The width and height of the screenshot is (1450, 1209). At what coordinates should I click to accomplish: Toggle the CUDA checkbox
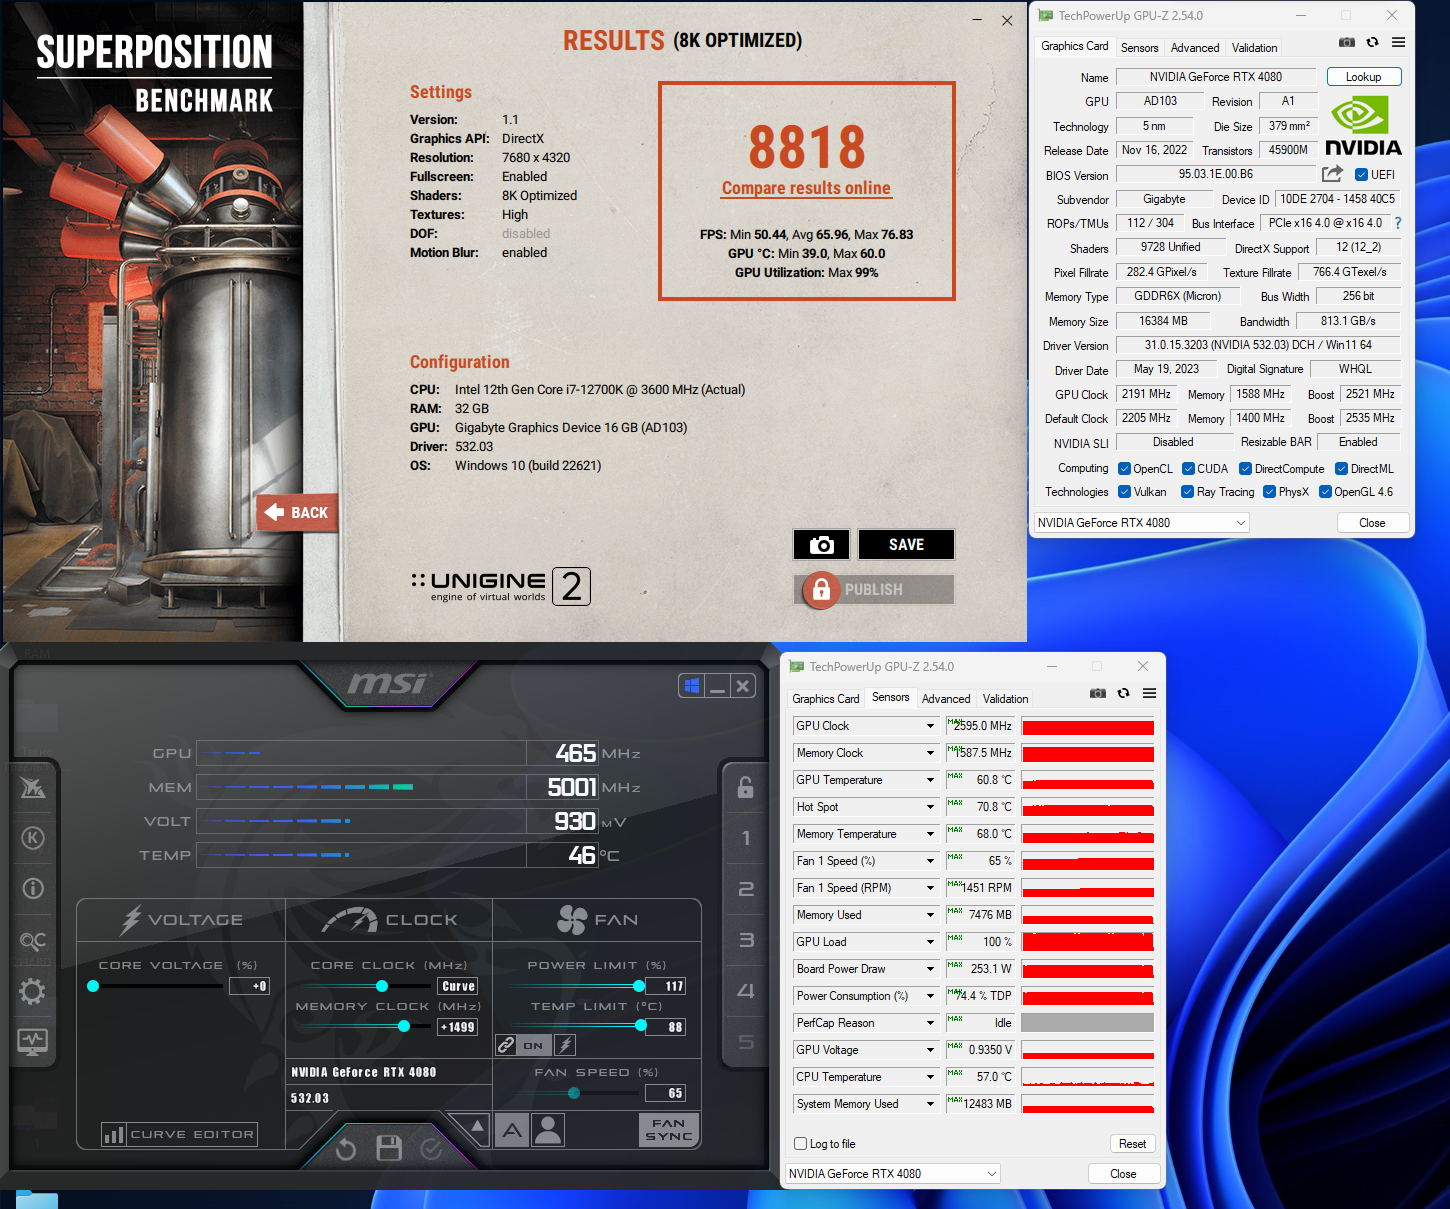tap(1188, 469)
